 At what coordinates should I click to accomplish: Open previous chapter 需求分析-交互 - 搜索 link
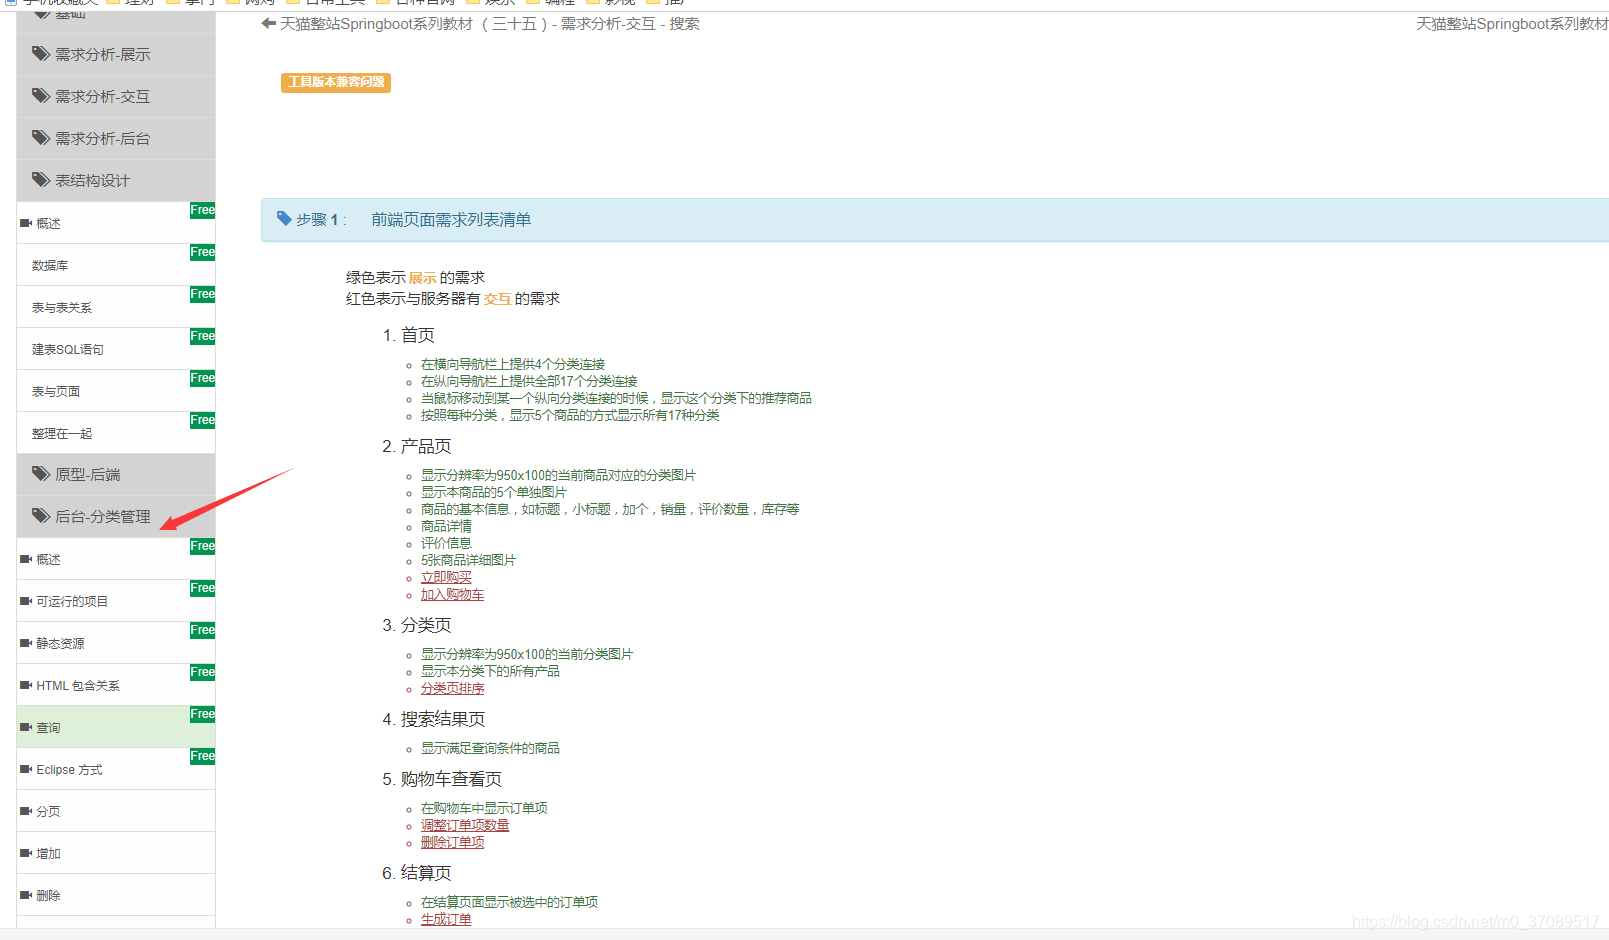(489, 23)
